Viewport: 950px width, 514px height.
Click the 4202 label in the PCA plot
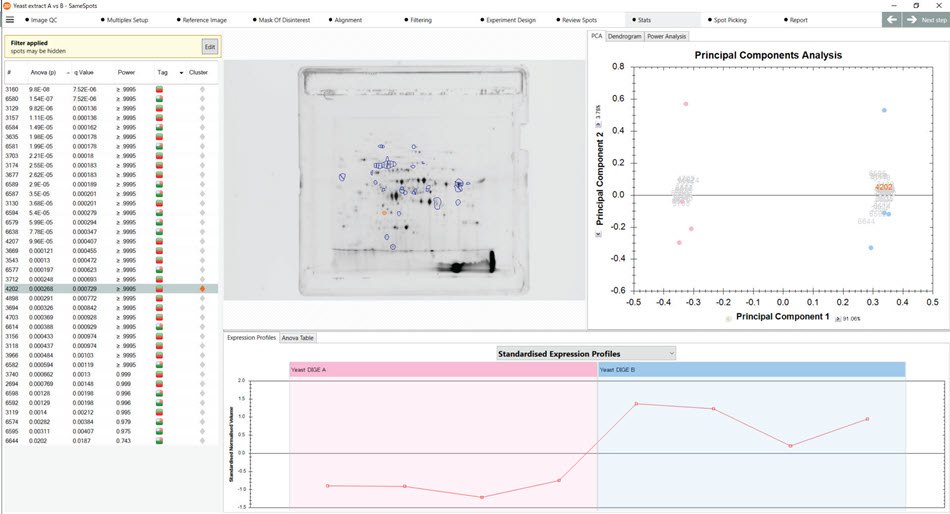coord(884,187)
